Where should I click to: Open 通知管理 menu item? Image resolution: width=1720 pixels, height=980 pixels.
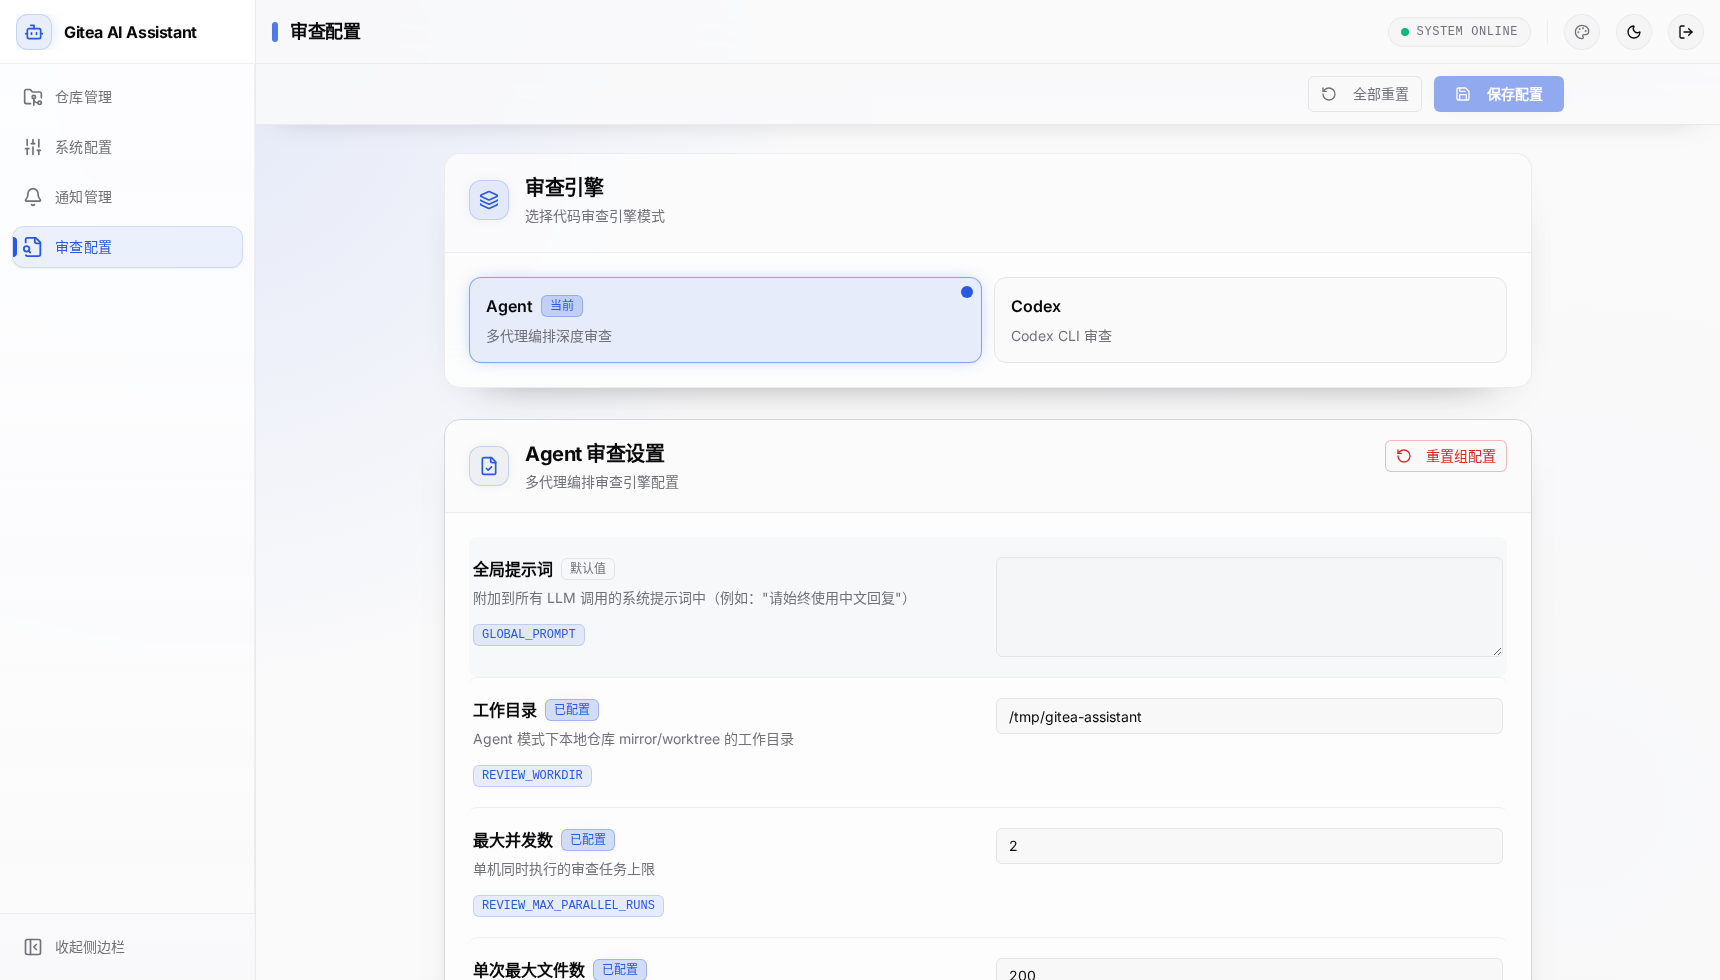(x=127, y=197)
